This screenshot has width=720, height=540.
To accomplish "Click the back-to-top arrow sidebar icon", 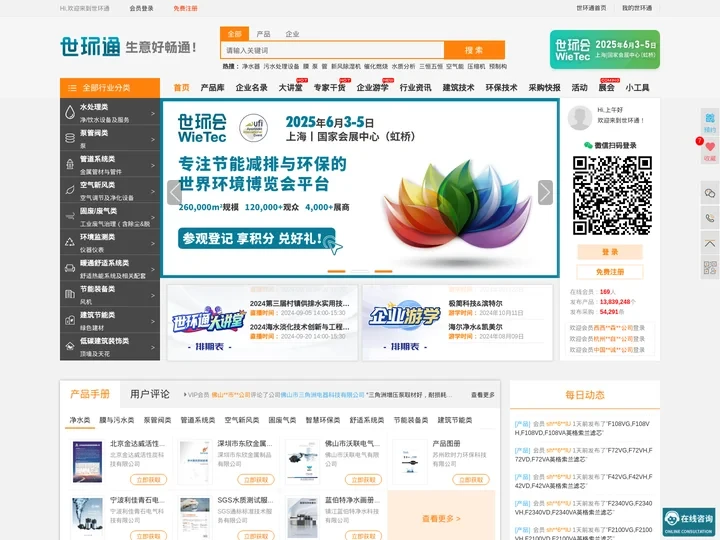I will (x=710, y=243).
